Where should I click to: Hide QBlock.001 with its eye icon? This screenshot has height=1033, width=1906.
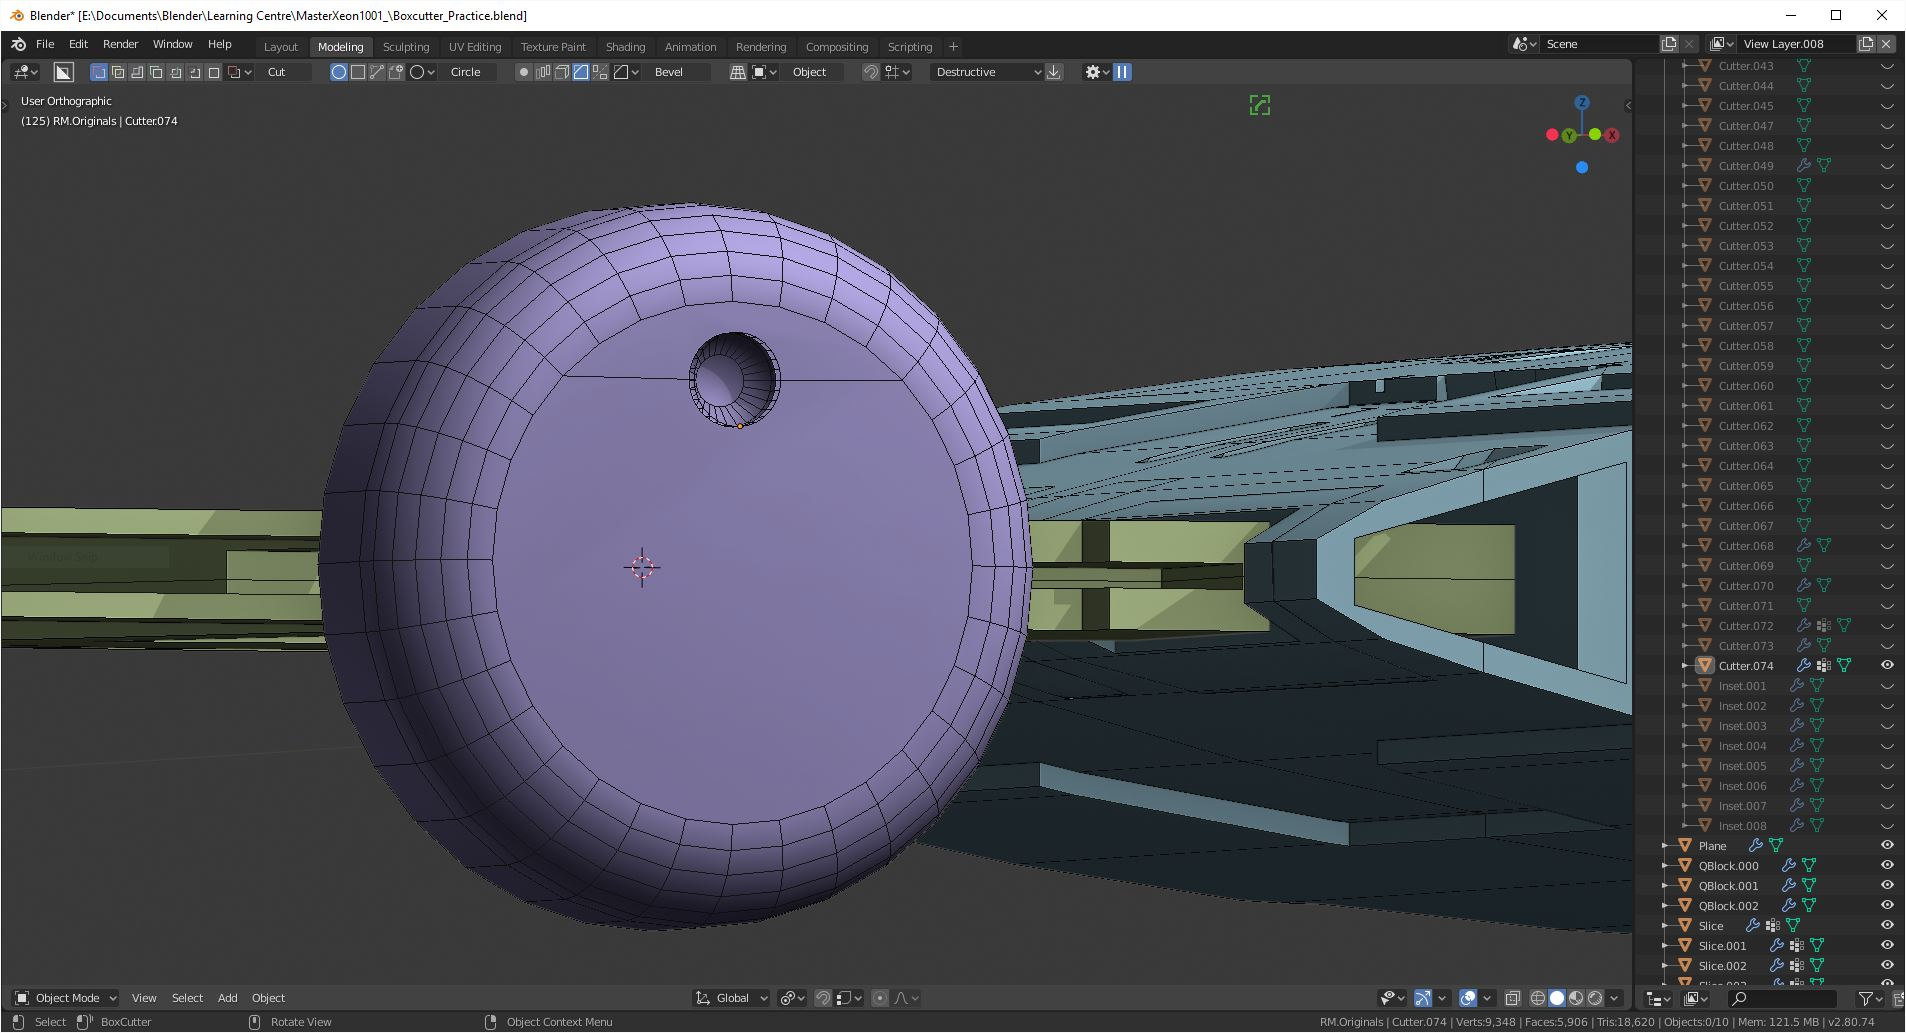tap(1887, 885)
